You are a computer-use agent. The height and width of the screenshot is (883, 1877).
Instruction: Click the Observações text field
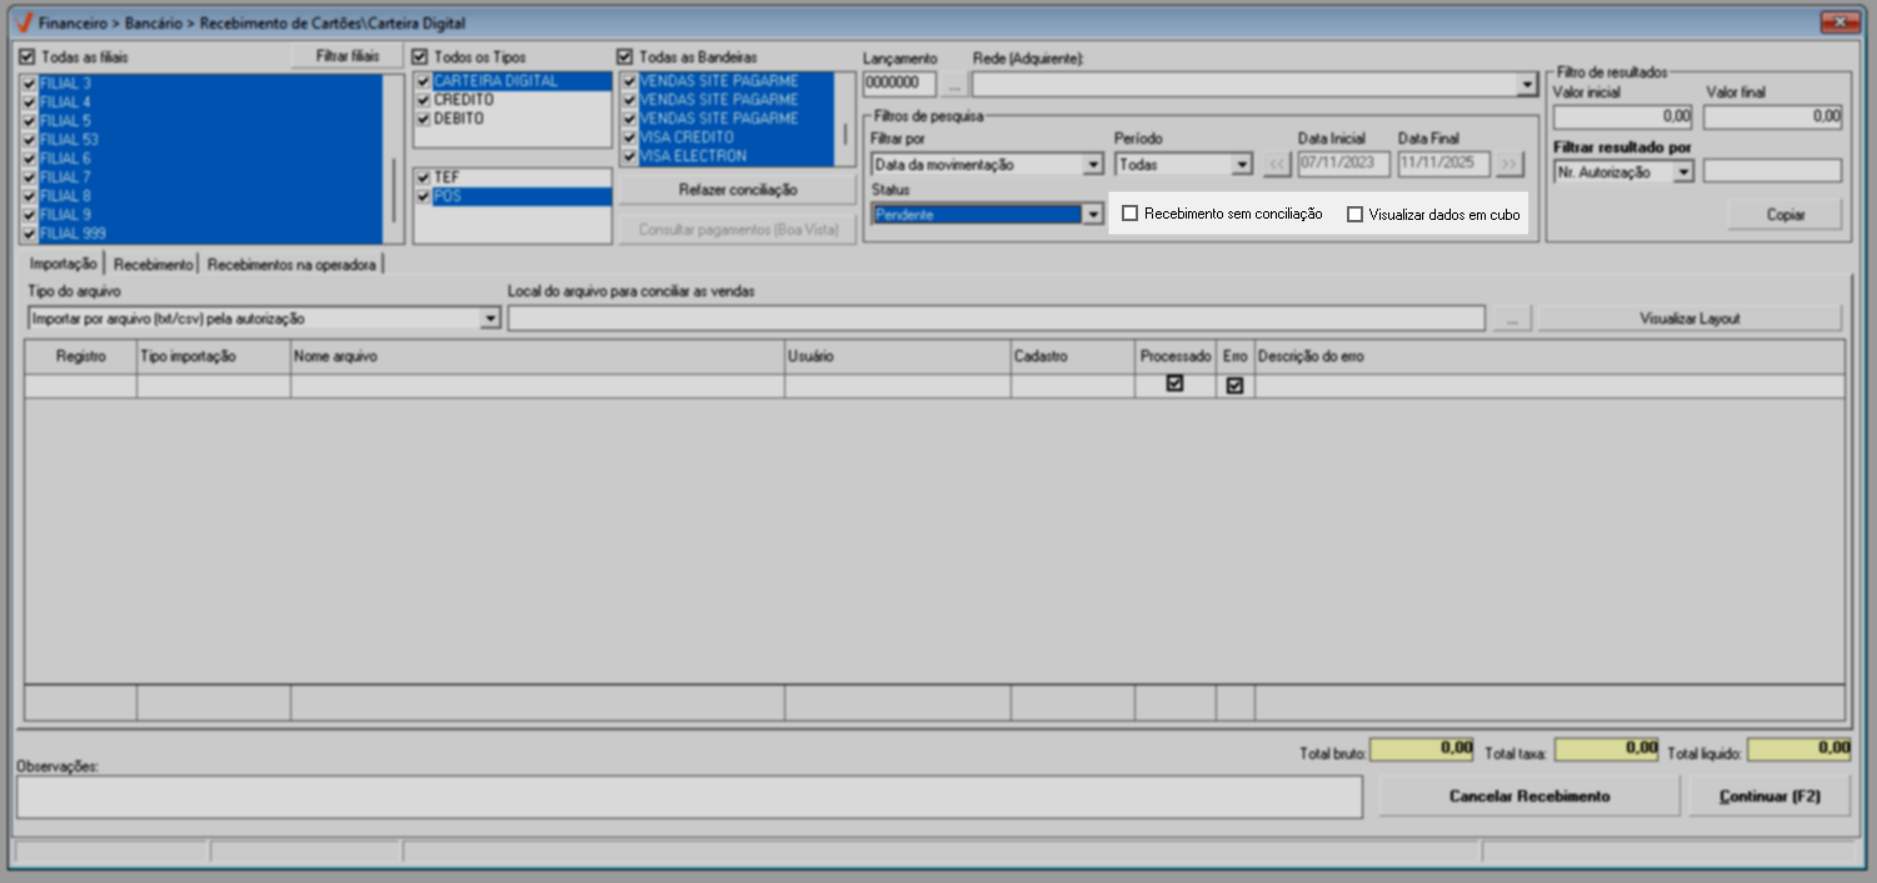pyautogui.click(x=689, y=797)
